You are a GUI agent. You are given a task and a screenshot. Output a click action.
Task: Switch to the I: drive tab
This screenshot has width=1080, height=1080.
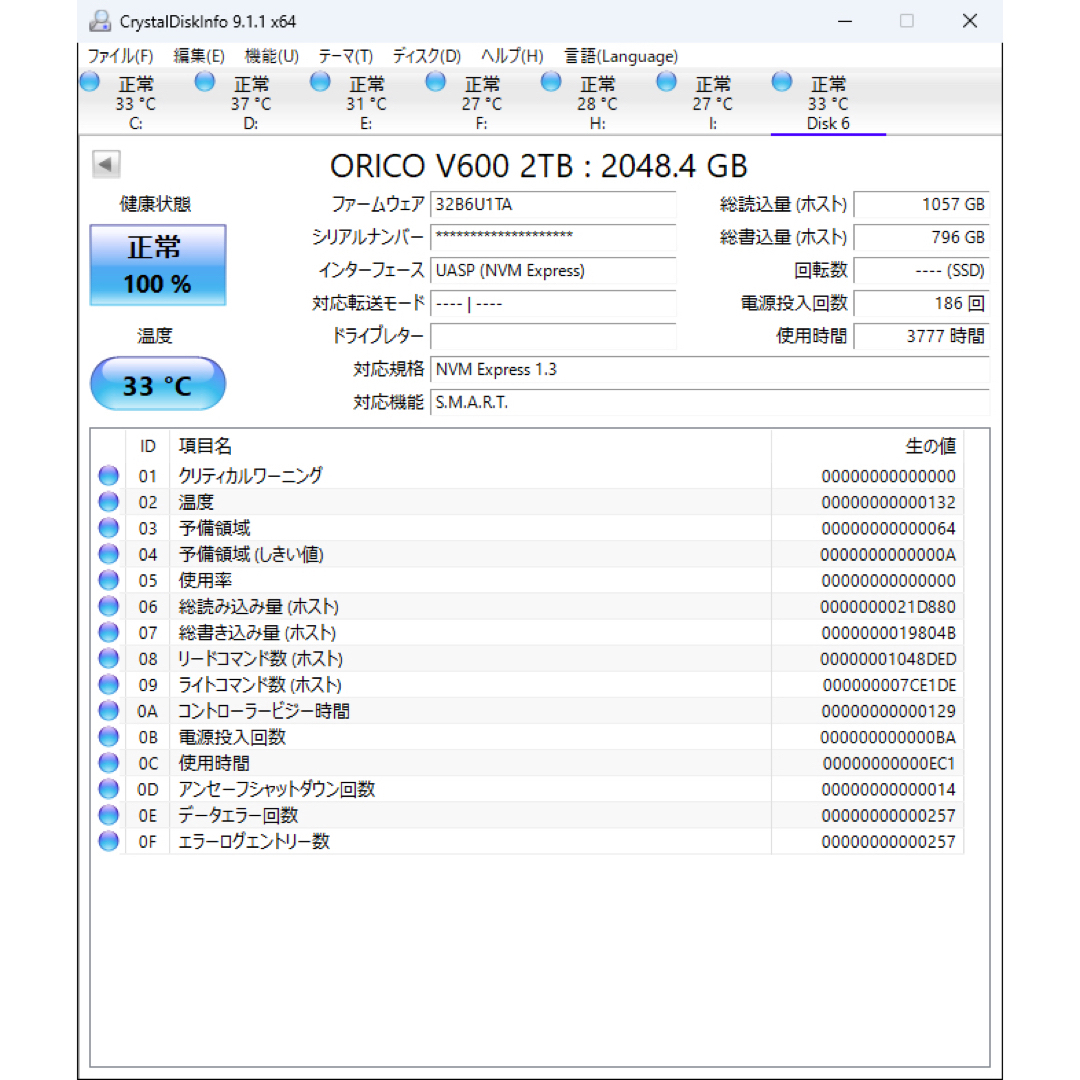pyautogui.click(x=712, y=103)
